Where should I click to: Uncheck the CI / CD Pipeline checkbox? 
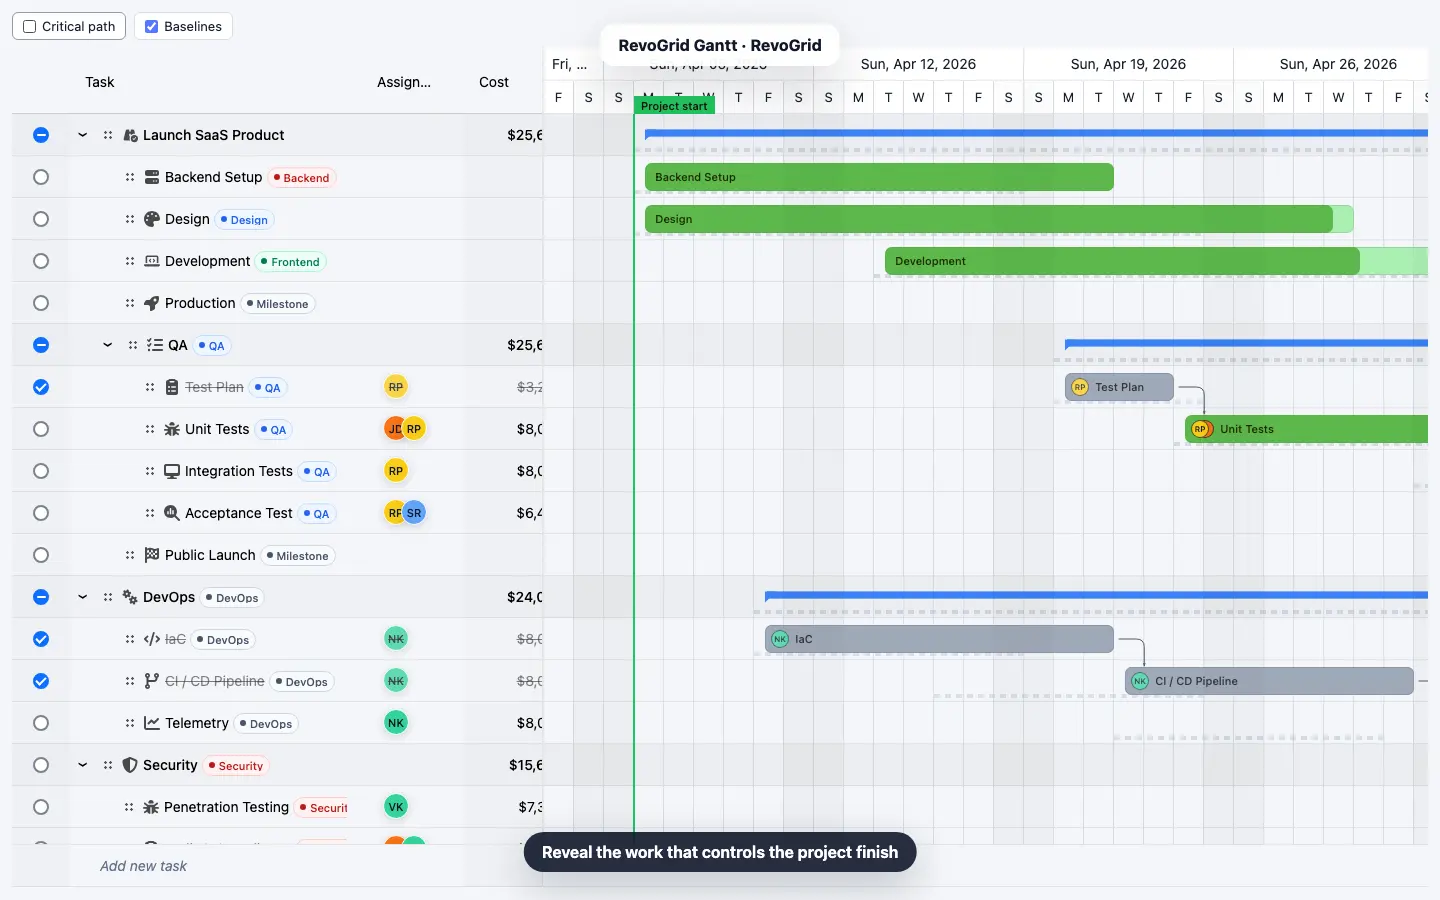point(41,681)
